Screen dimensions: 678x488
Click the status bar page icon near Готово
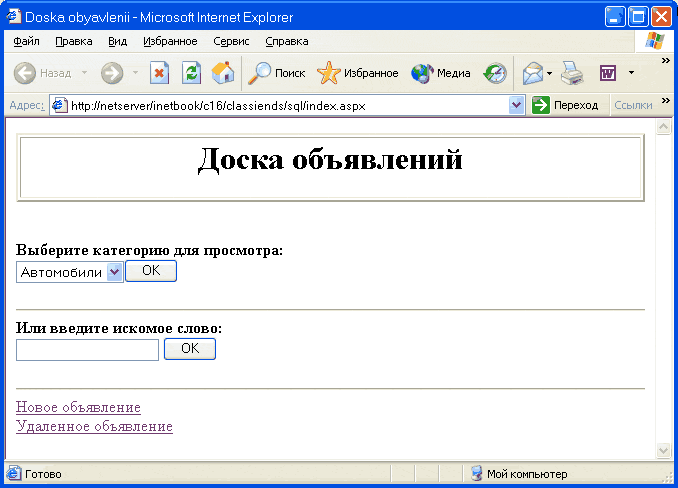(x=13, y=474)
